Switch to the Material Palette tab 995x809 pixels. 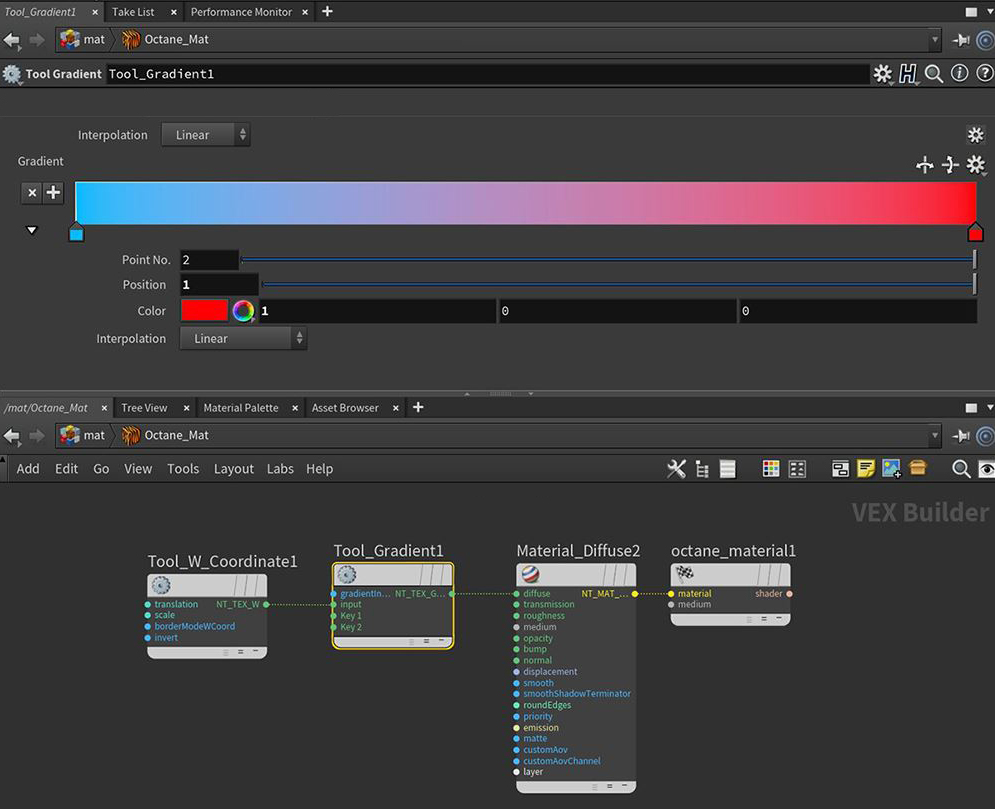pyautogui.click(x=241, y=408)
